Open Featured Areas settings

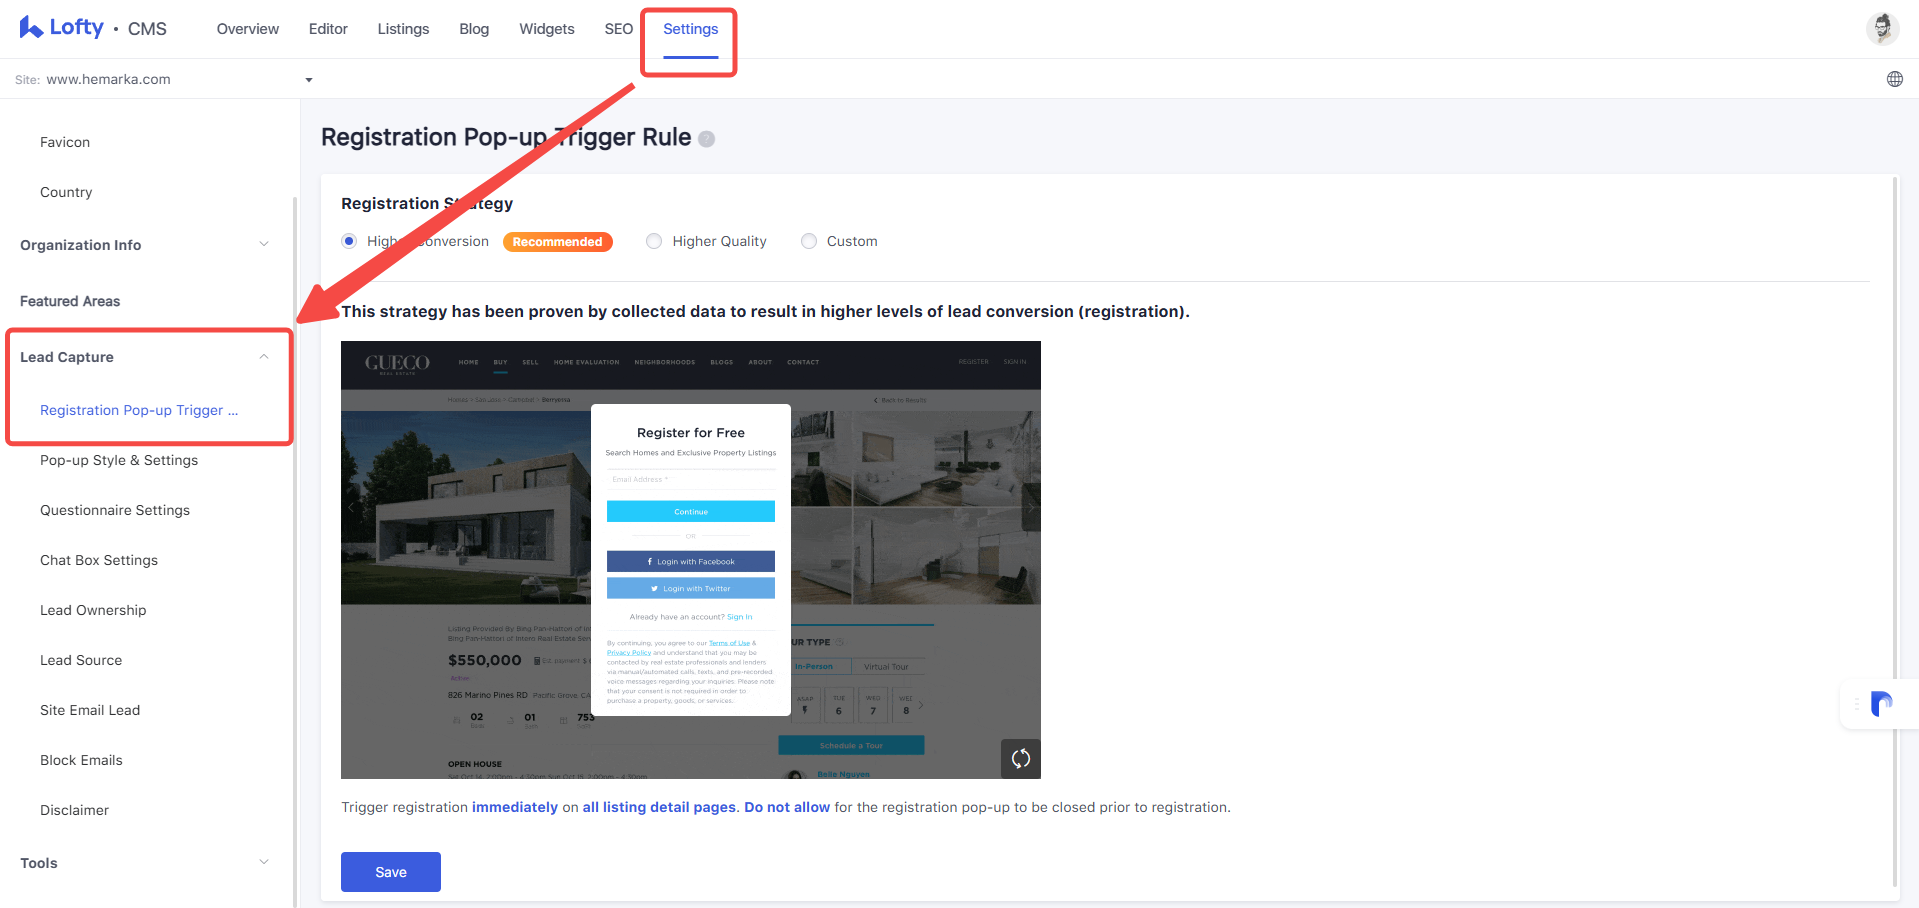pyautogui.click(x=70, y=301)
